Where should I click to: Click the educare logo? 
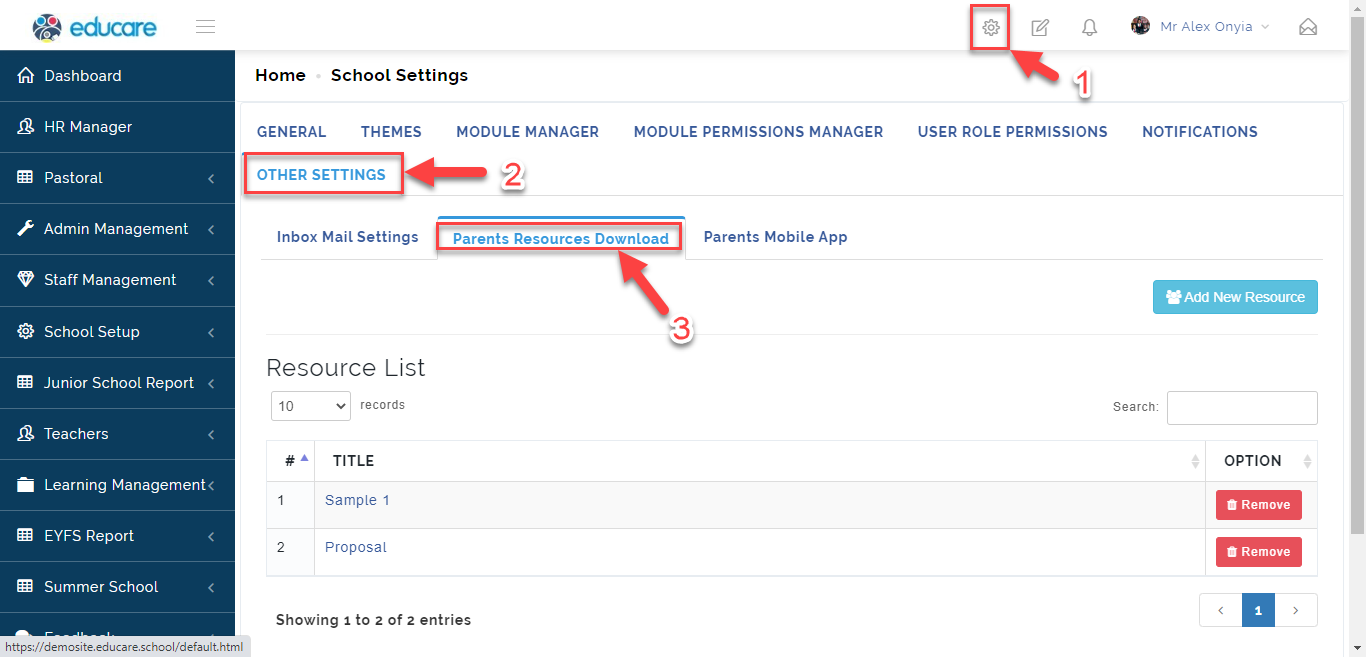(x=94, y=27)
